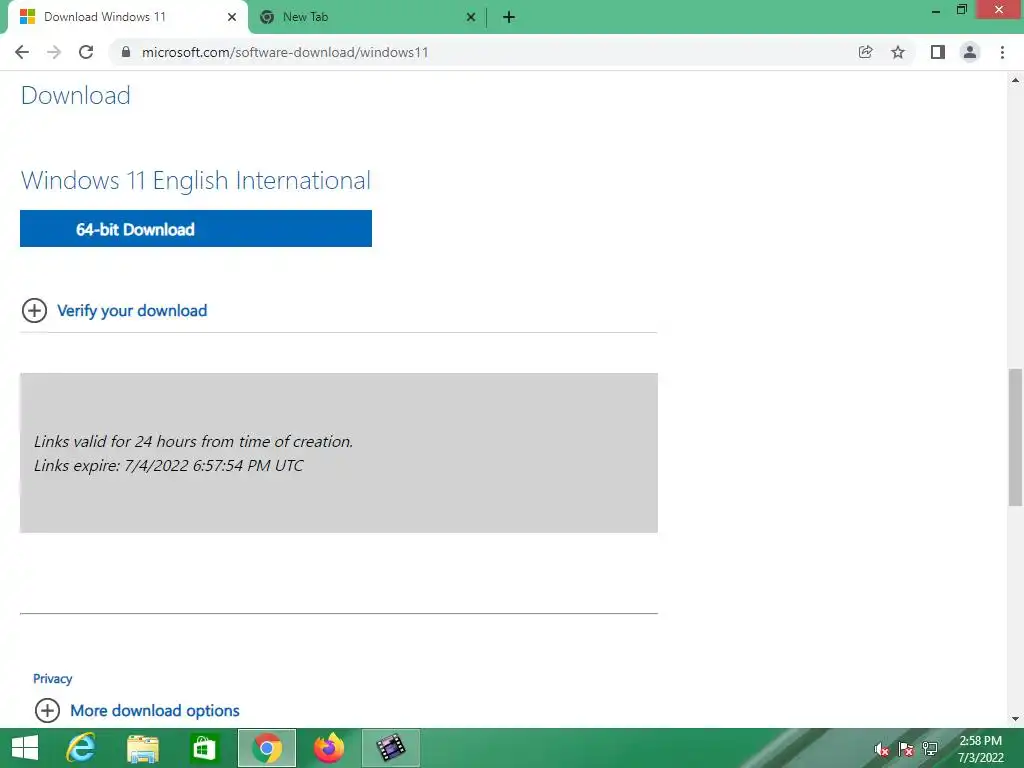
Task: Open a new browser tab
Action: pos(509,17)
